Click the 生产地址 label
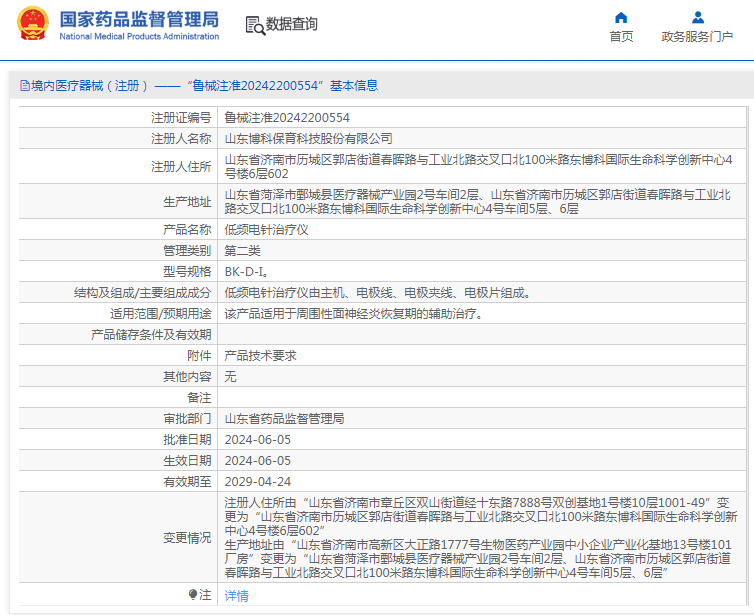 pos(187,202)
